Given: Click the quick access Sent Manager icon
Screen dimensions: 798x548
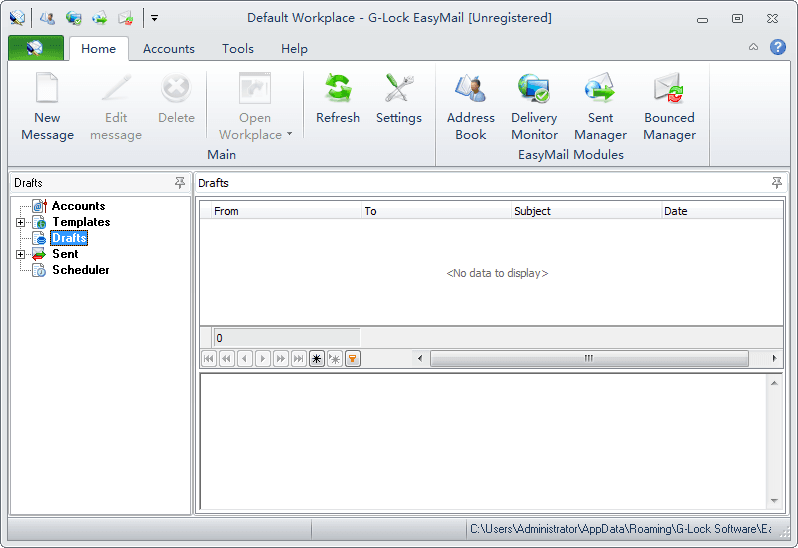Looking at the screenshot, I should (99, 19).
